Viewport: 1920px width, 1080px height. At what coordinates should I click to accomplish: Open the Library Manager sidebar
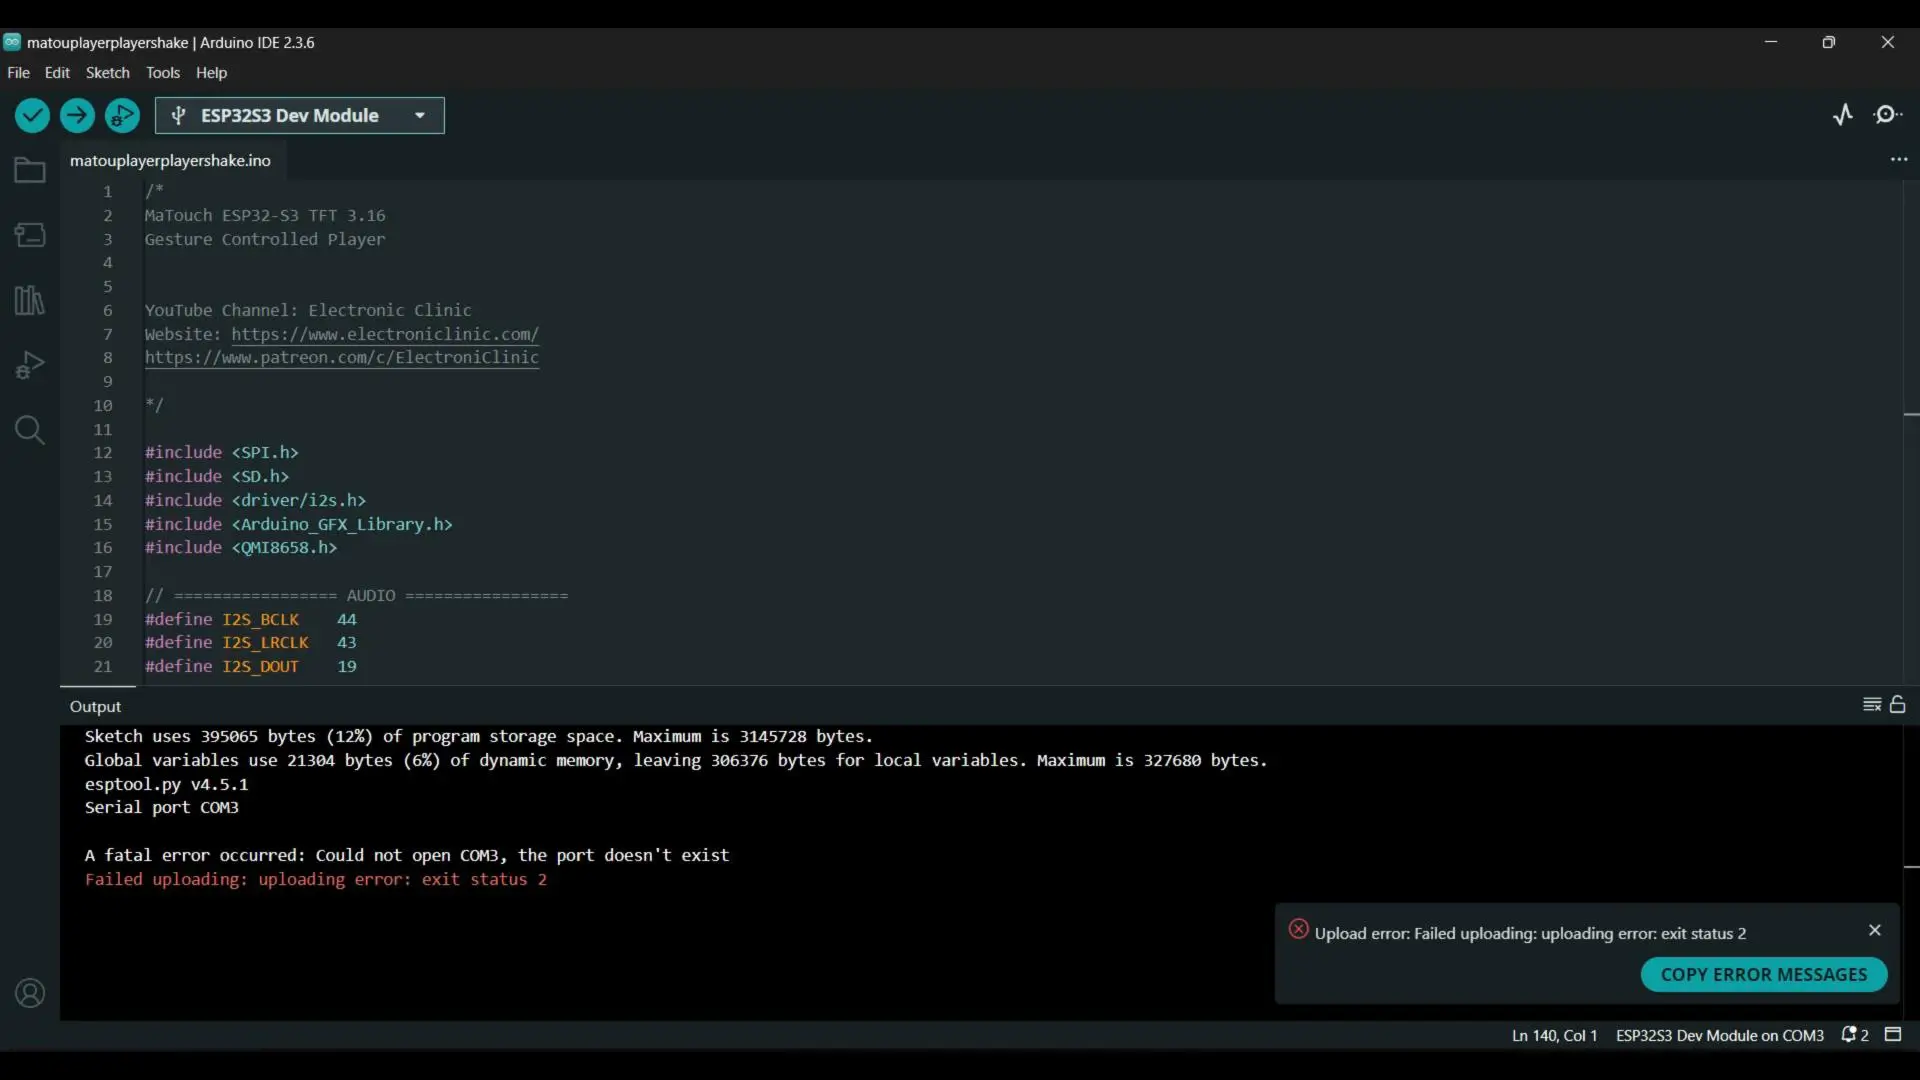click(30, 300)
